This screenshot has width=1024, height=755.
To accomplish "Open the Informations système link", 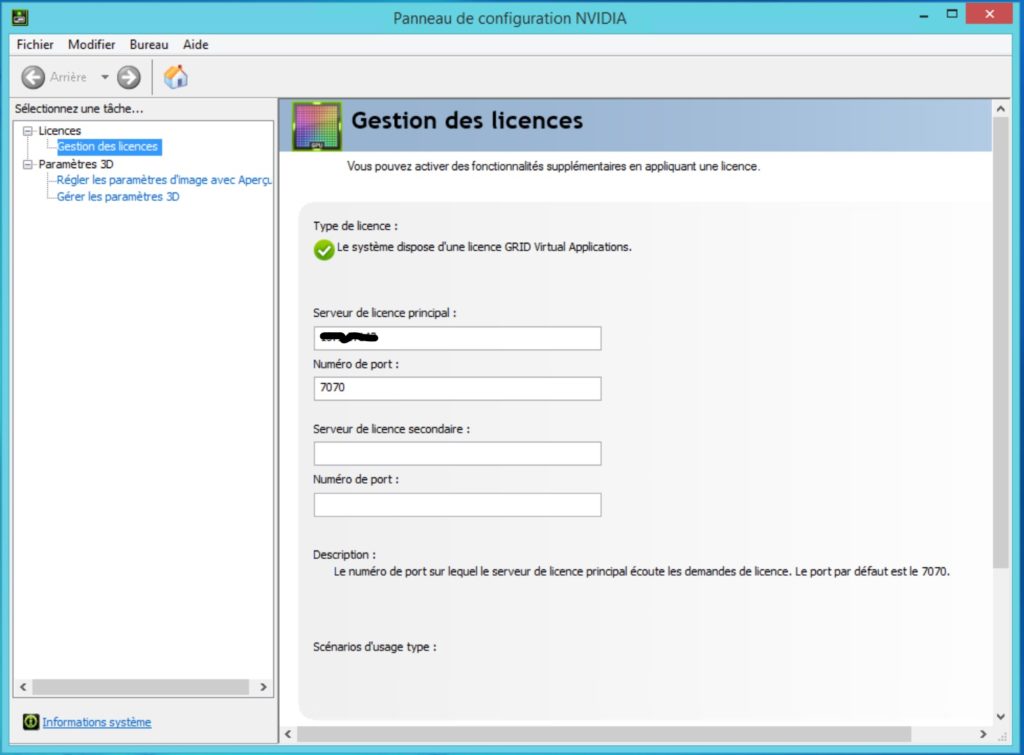I will coord(97,722).
